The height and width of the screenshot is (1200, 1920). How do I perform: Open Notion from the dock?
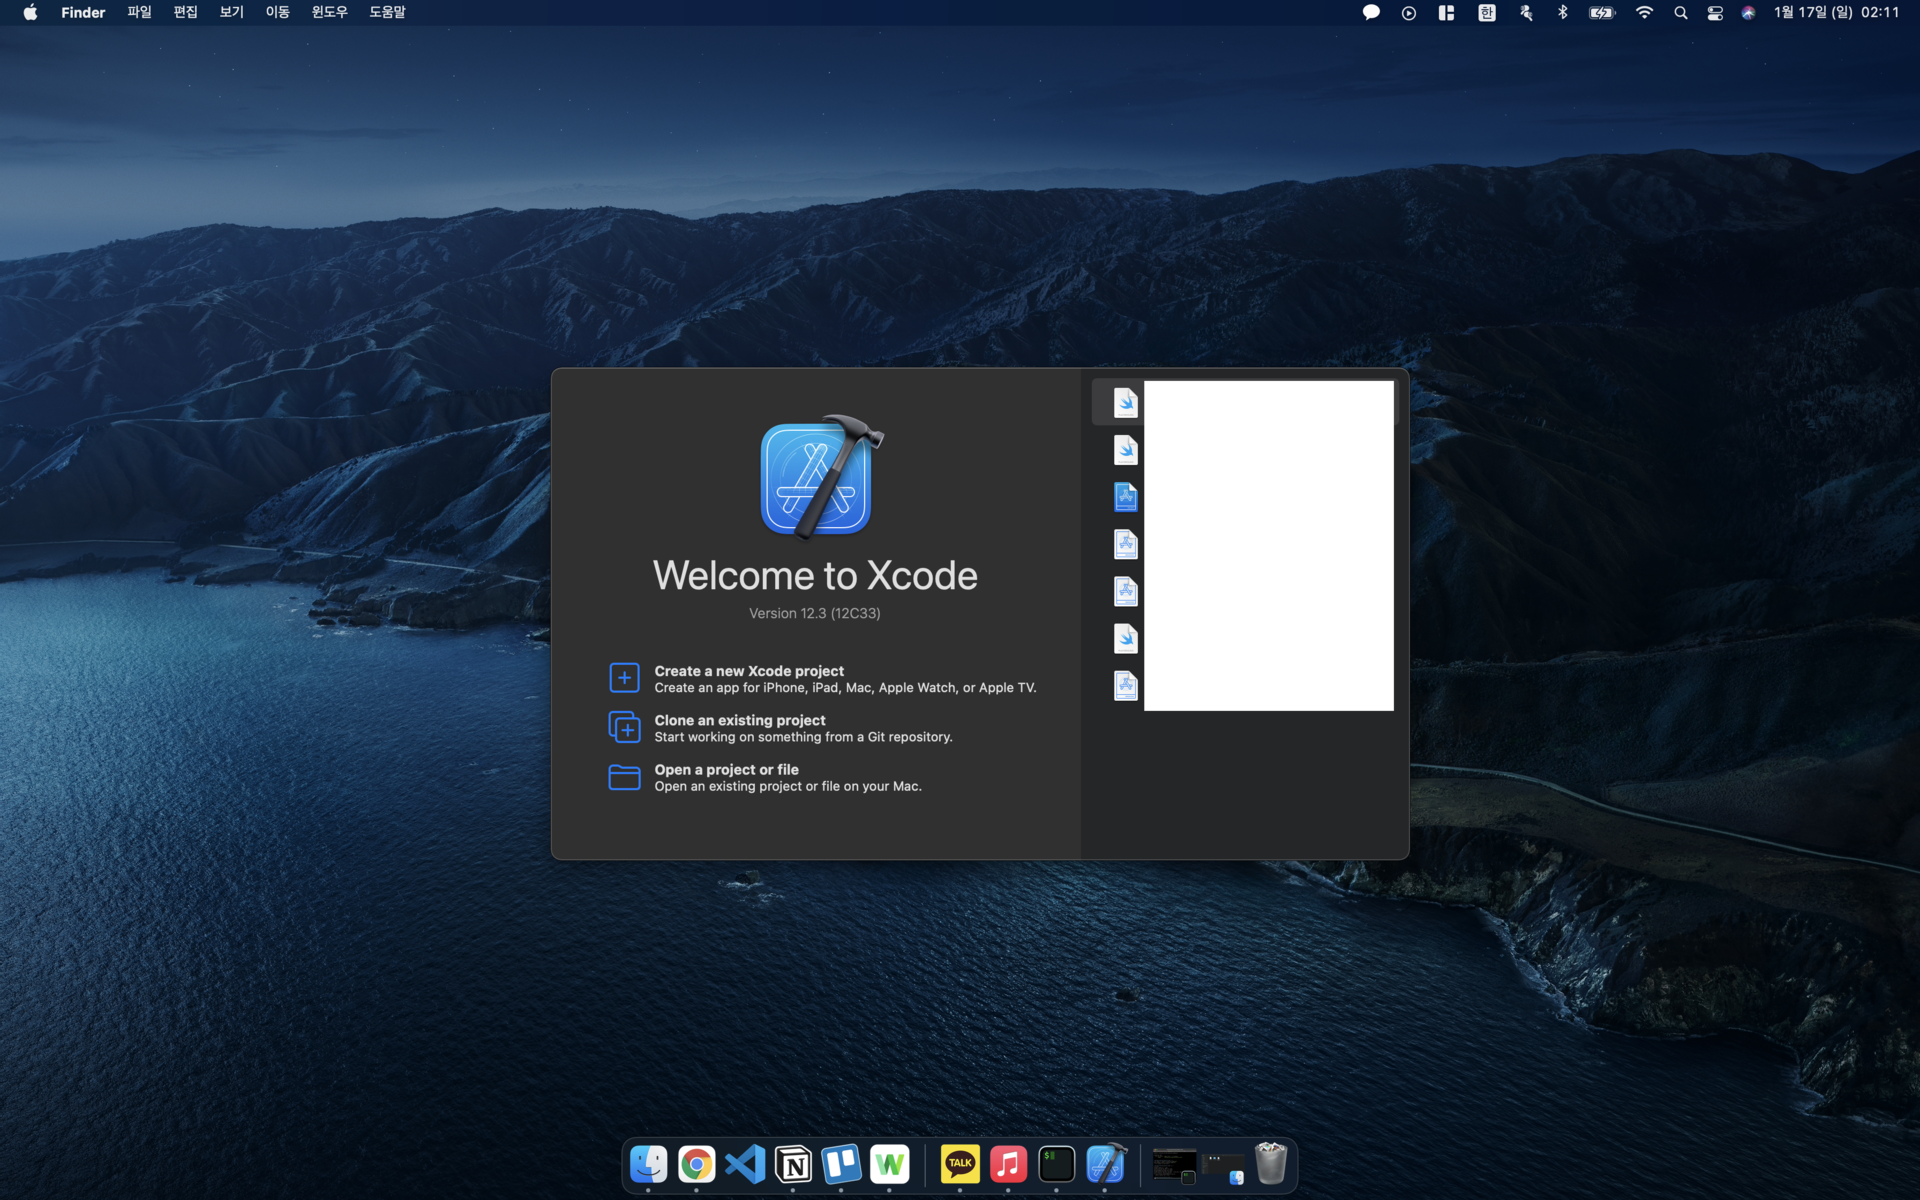(x=793, y=1164)
